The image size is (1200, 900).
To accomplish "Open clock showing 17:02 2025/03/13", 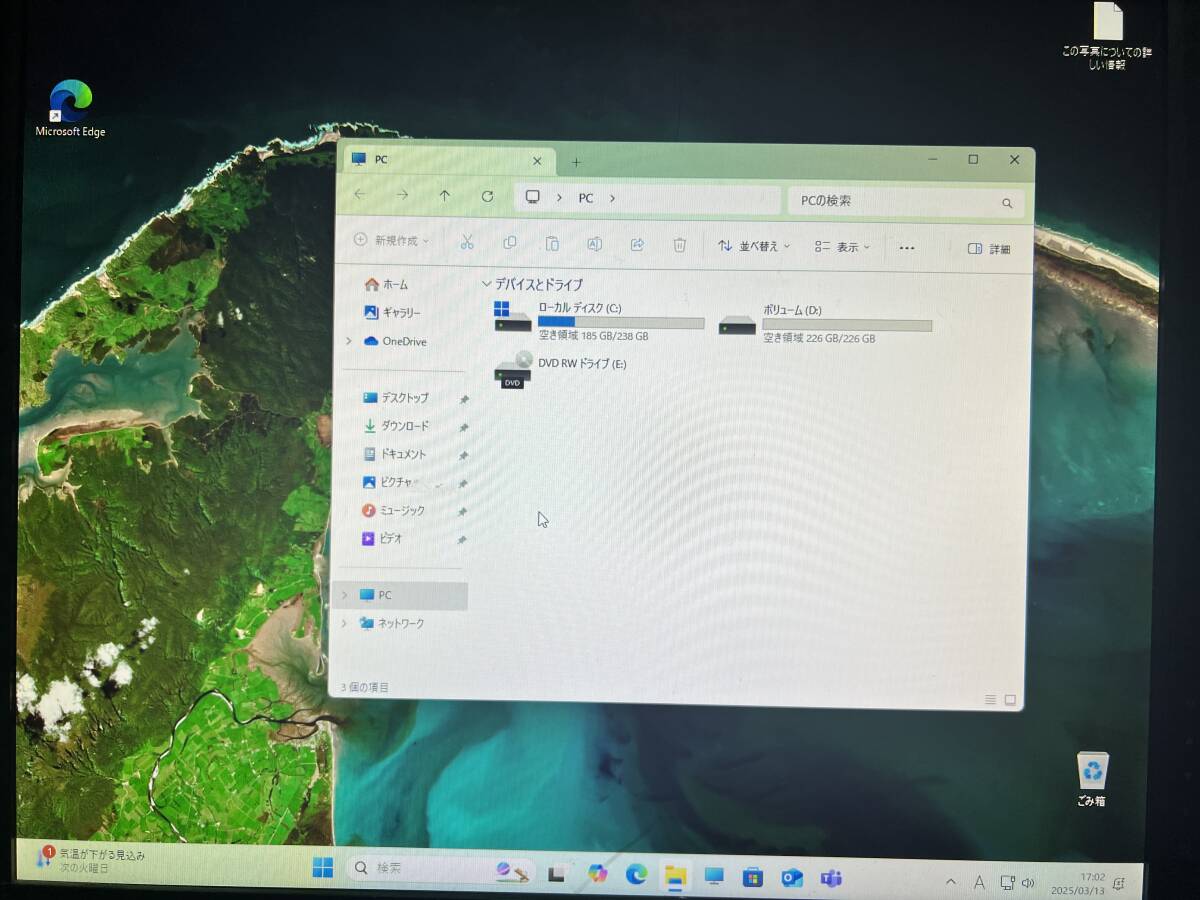I will [1078, 884].
